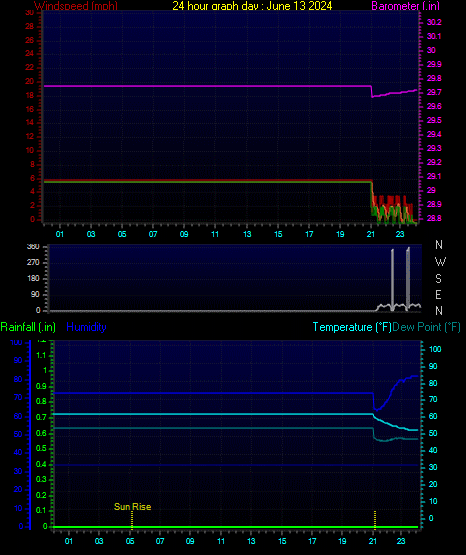Click the 21 hour tick on top chart

[x=370, y=234]
